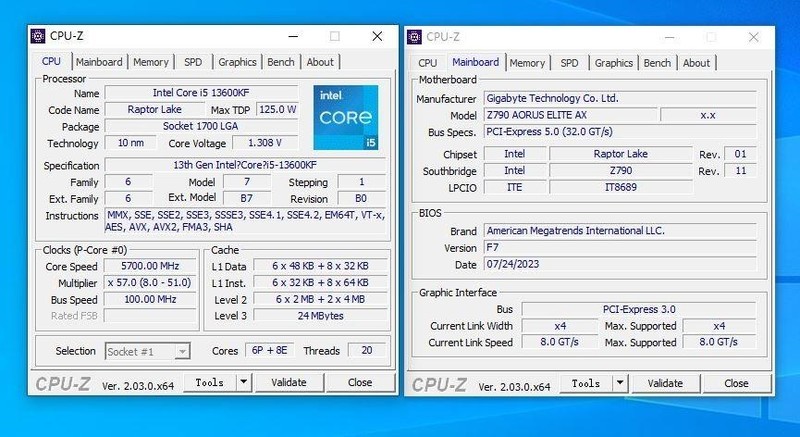Minimize the right CPU-Z window
The height and width of the screenshot is (437, 800).
669,37
